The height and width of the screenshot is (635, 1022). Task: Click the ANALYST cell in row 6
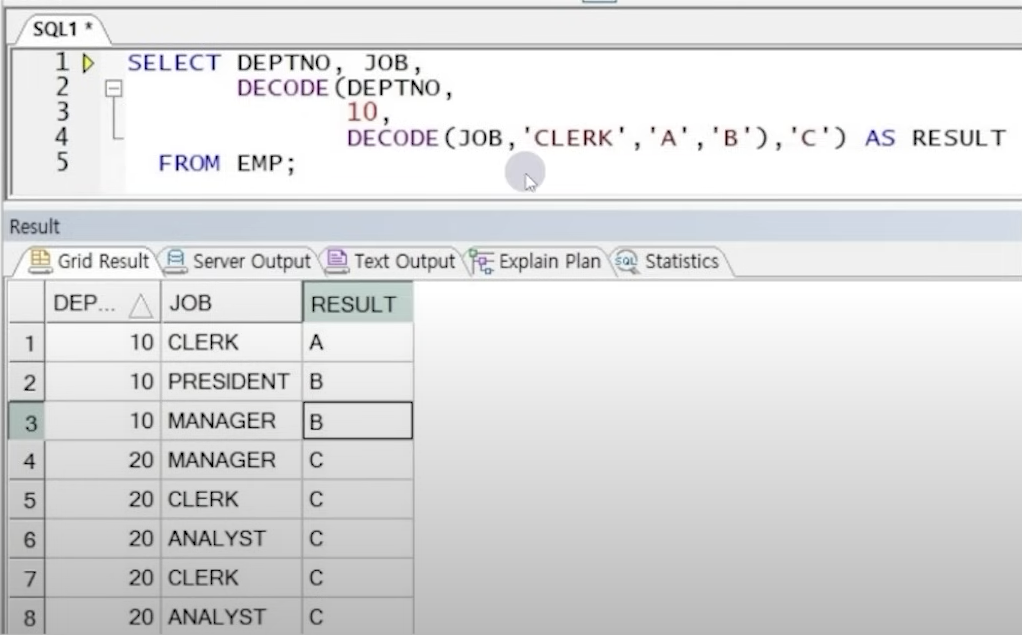(231, 538)
